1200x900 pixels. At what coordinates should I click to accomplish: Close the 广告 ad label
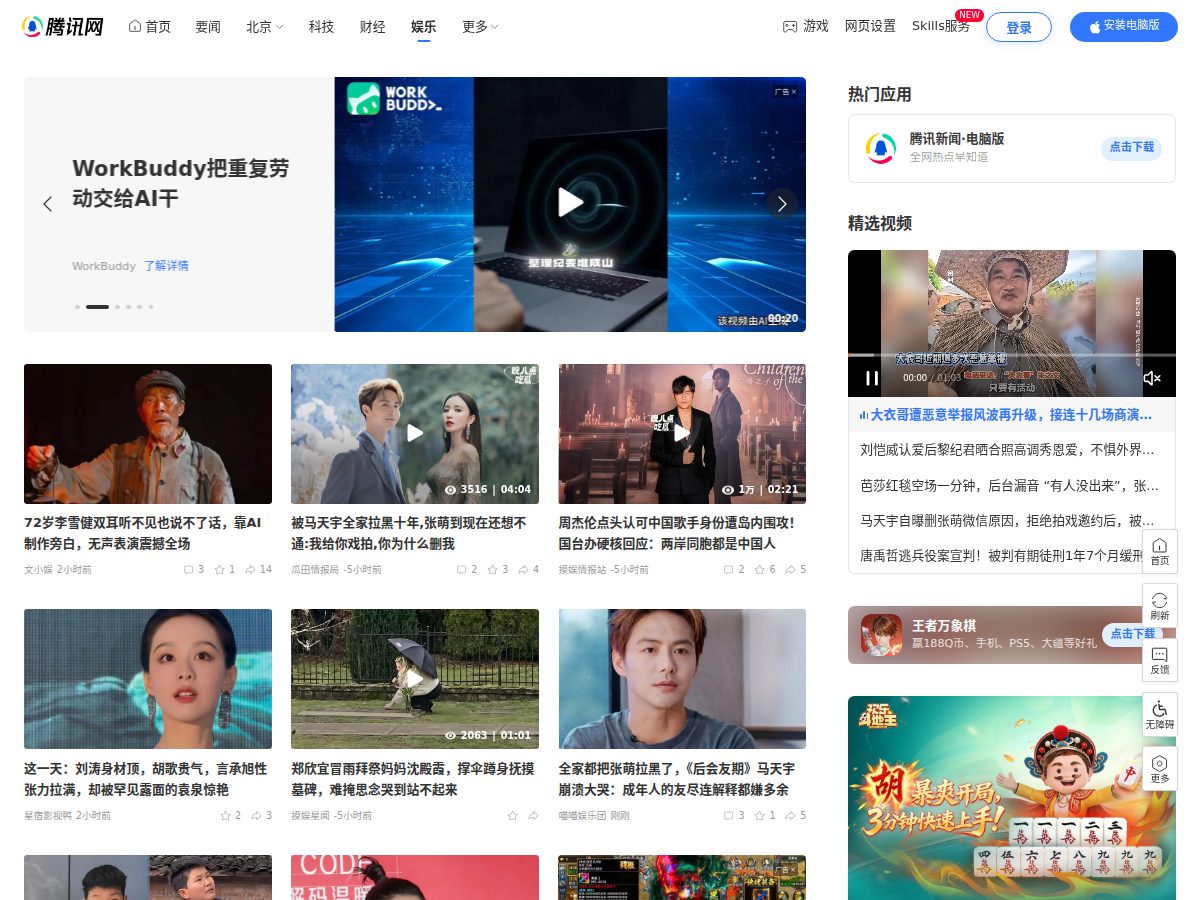pyautogui.click(x=786, y=92)
